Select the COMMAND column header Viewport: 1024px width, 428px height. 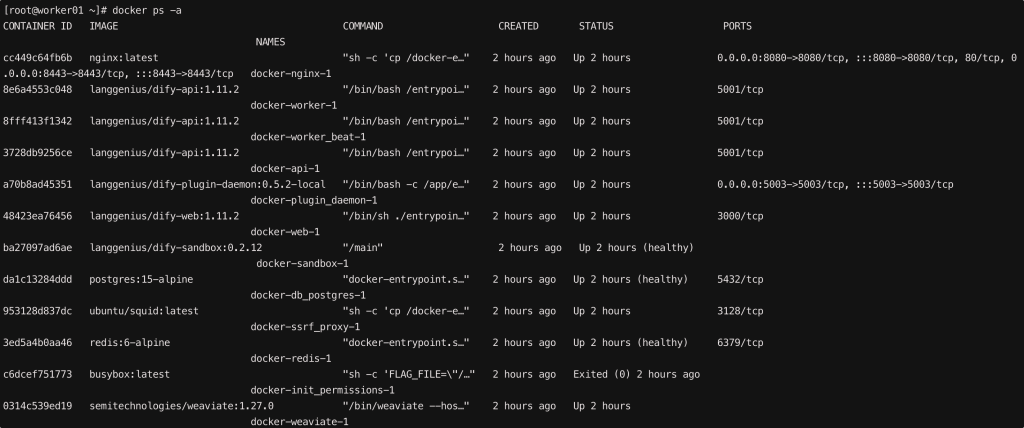364,26
